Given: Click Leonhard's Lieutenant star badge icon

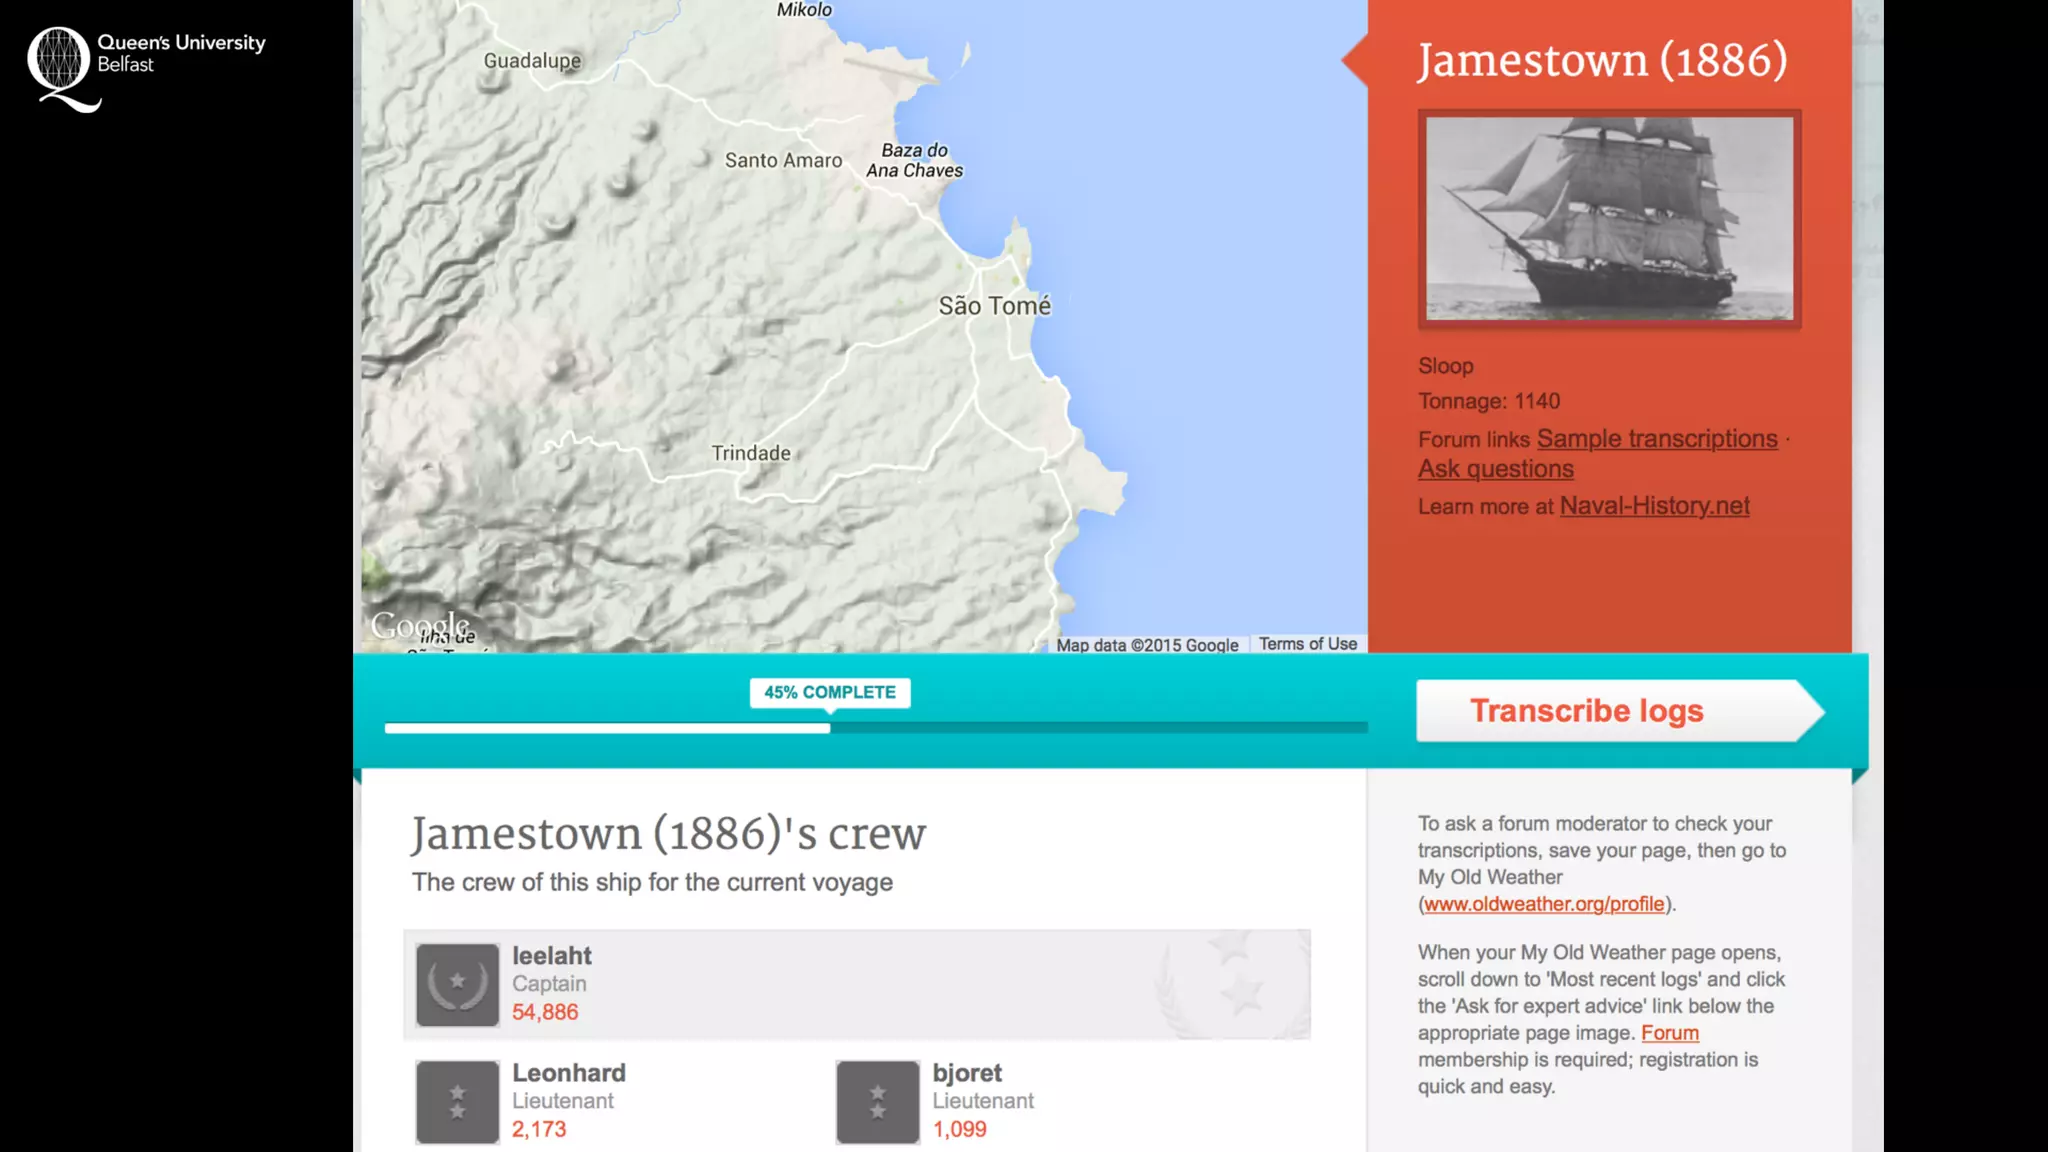Looking at the screenshot, I should (457, 1101).
